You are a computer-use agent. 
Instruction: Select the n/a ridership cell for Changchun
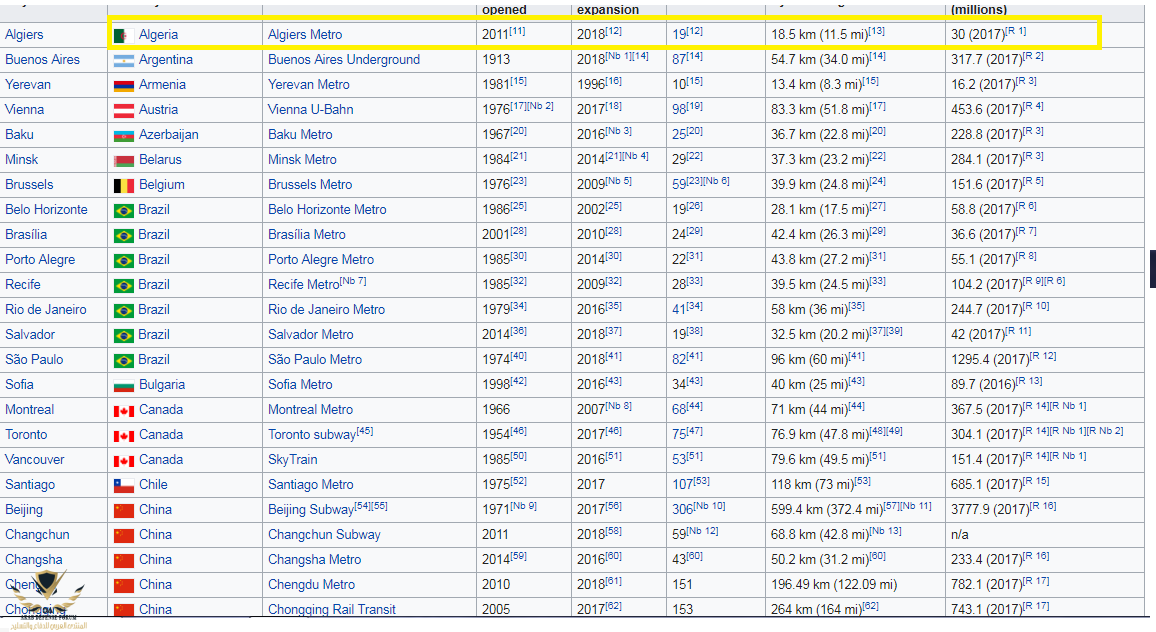960,535
